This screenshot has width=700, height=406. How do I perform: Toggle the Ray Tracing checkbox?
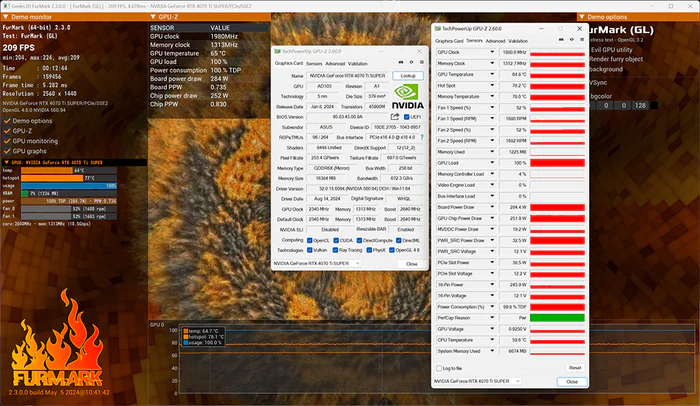coord(335,250)
